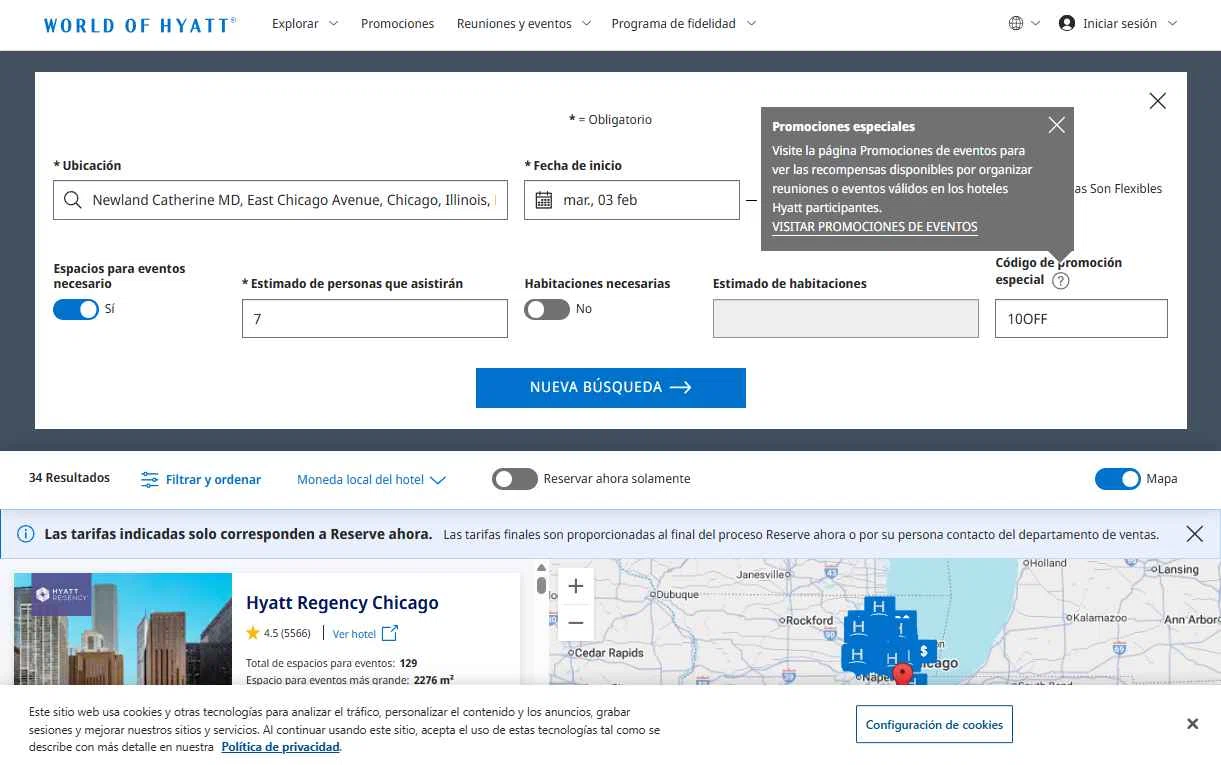The width and height of the screenshot is (1221, 765).
Task: Enable Habitaciones necesarias switch
Action: (547, 309)
